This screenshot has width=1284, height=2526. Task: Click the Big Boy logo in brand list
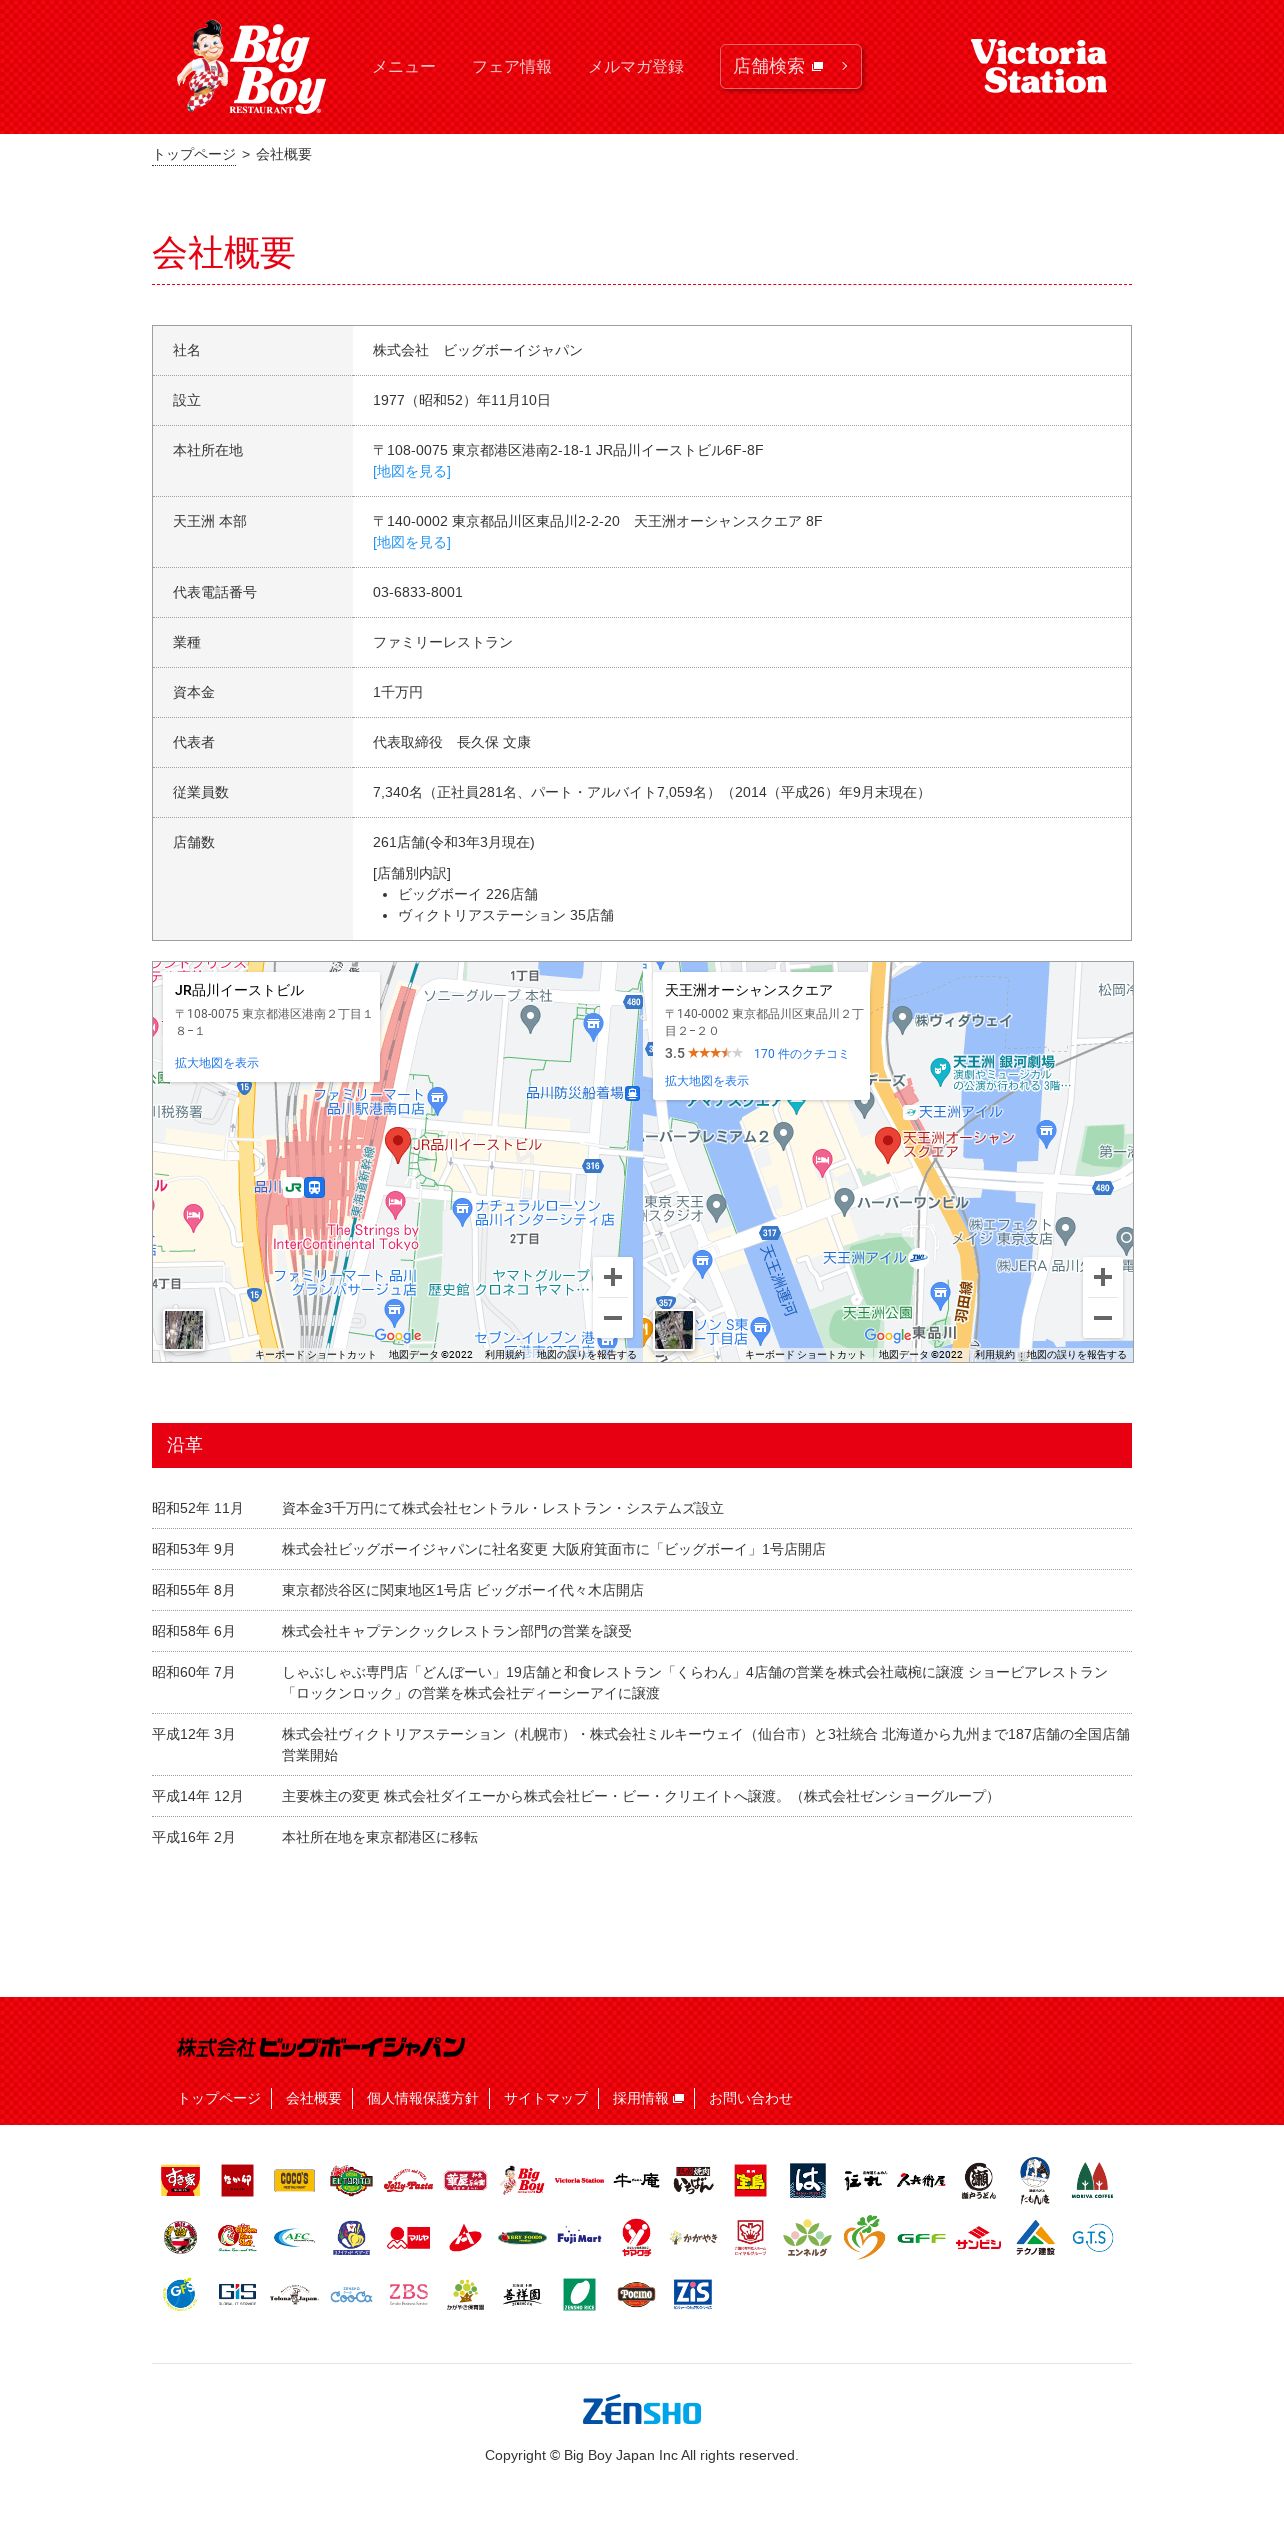pos(523,2180)
